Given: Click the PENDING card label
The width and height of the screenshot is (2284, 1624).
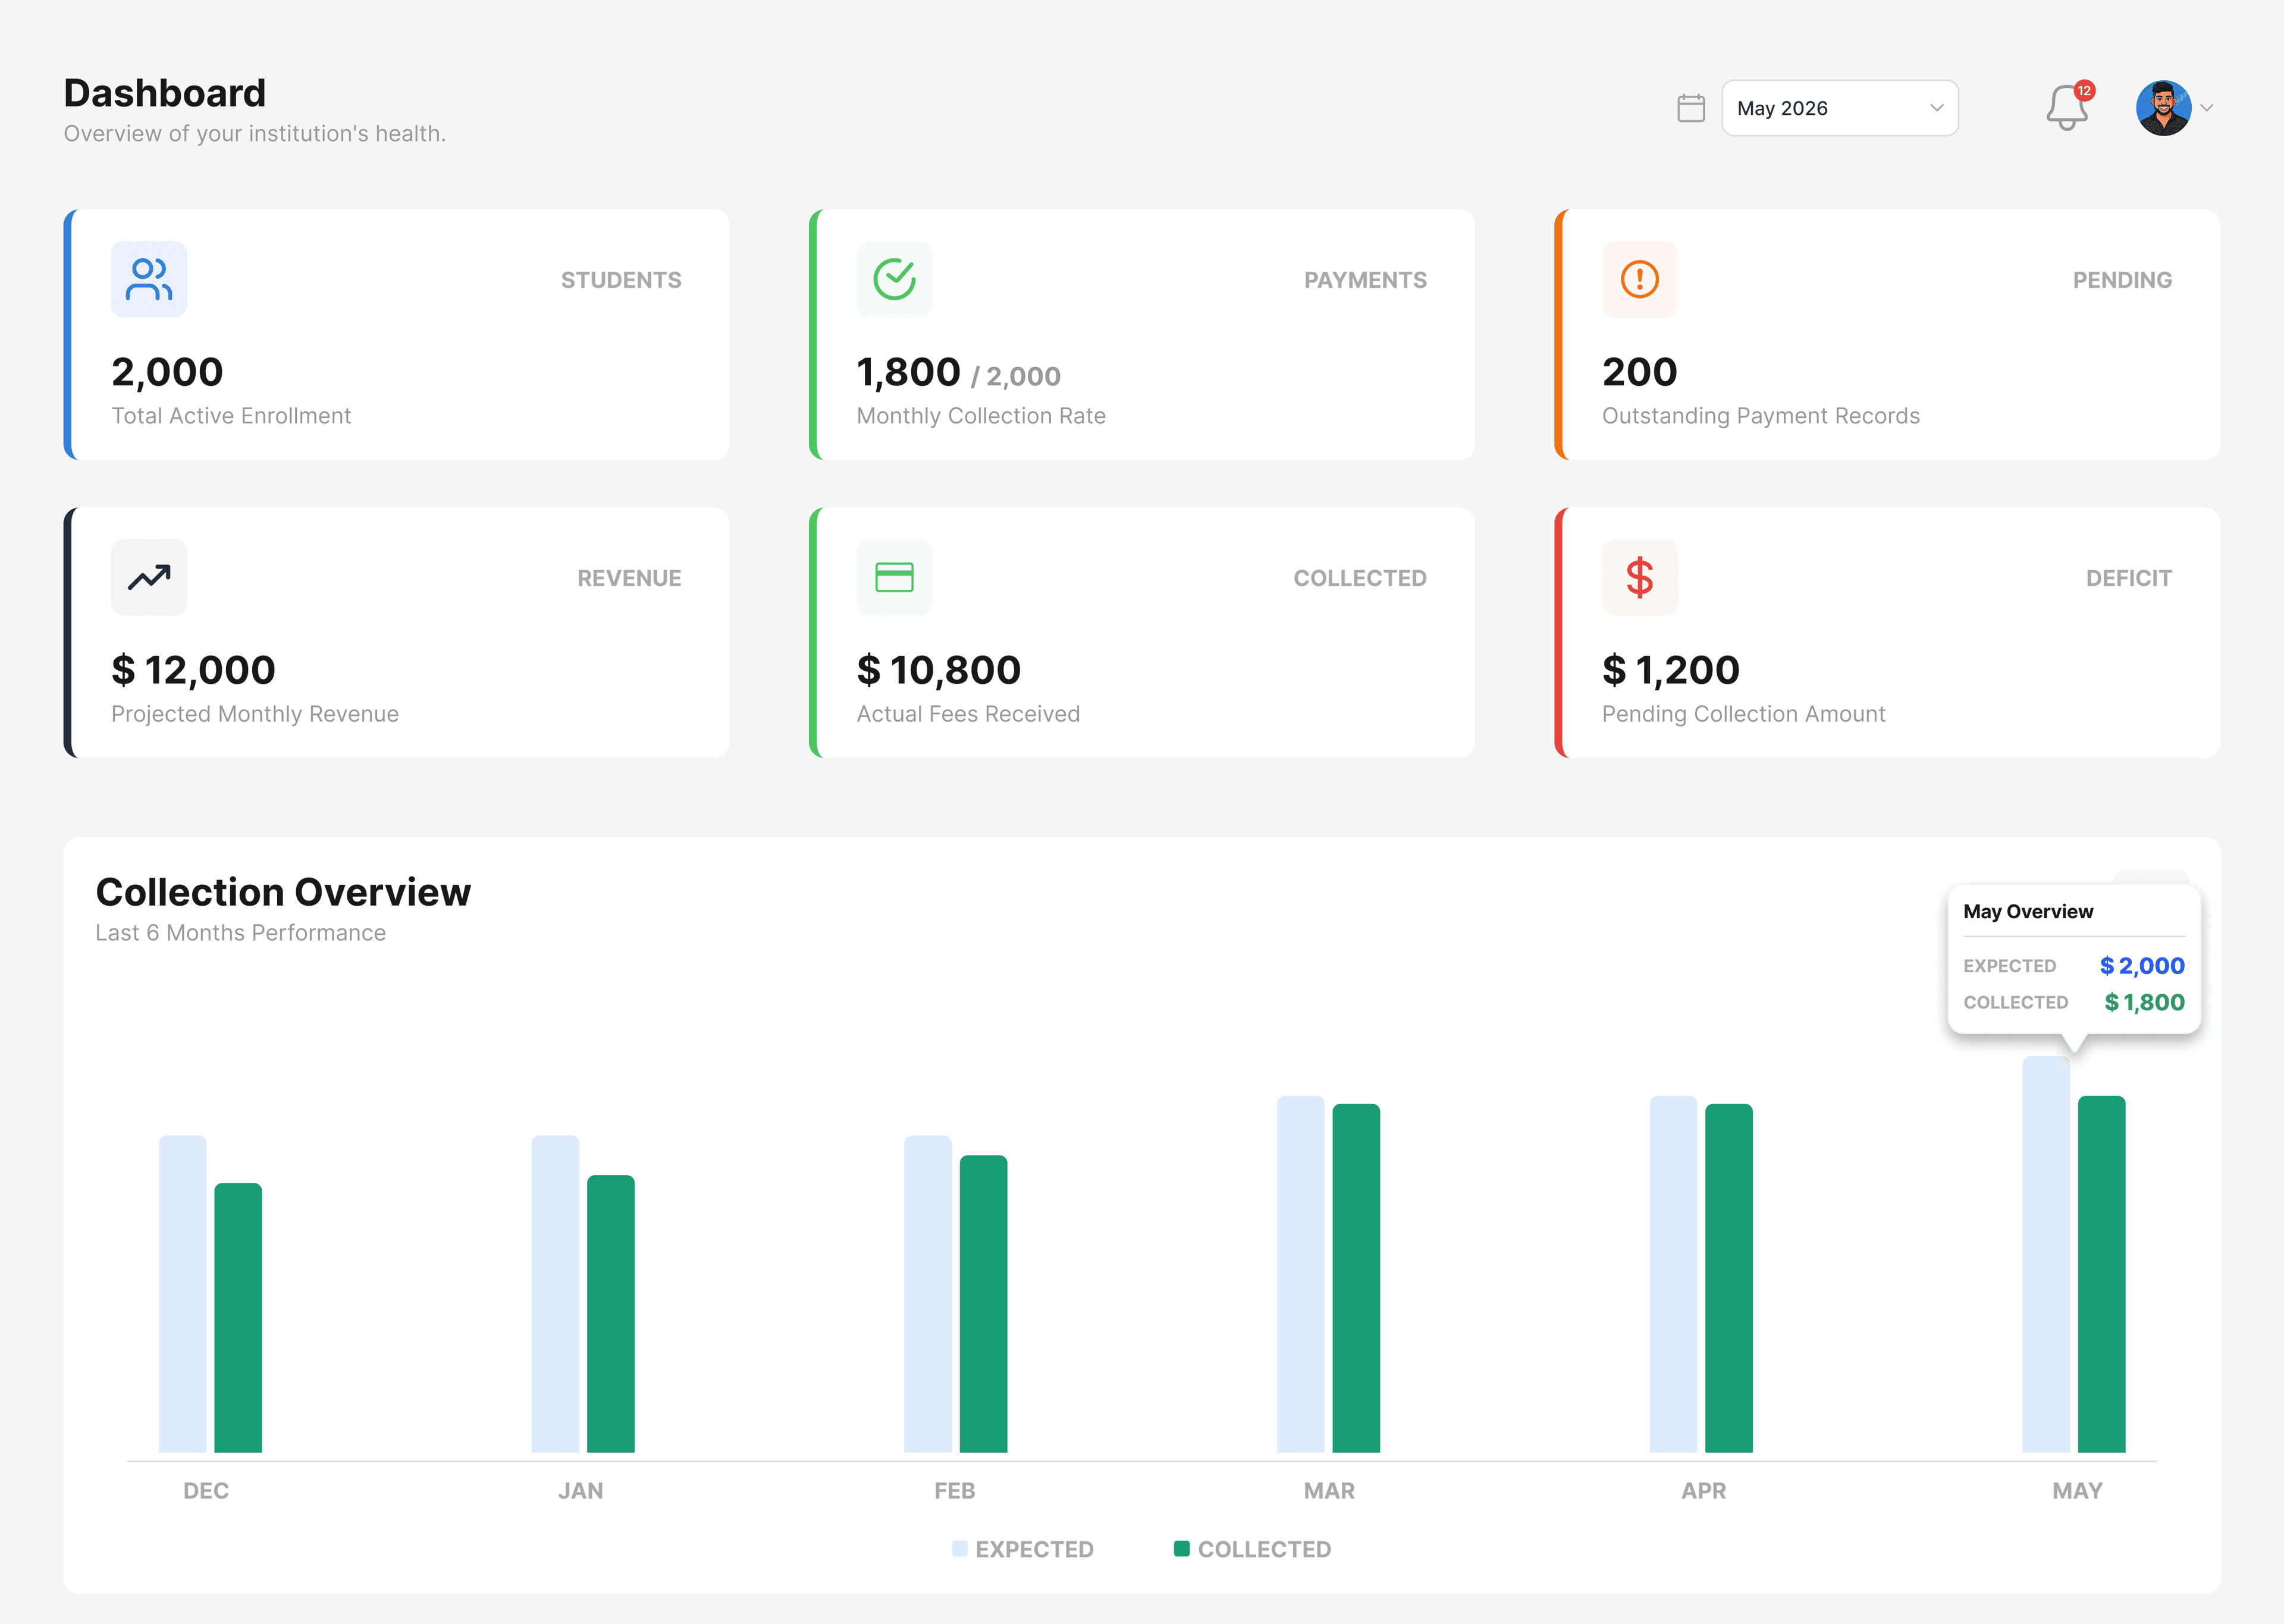Looking at the screenshot, I should [x=2122, y=280].
